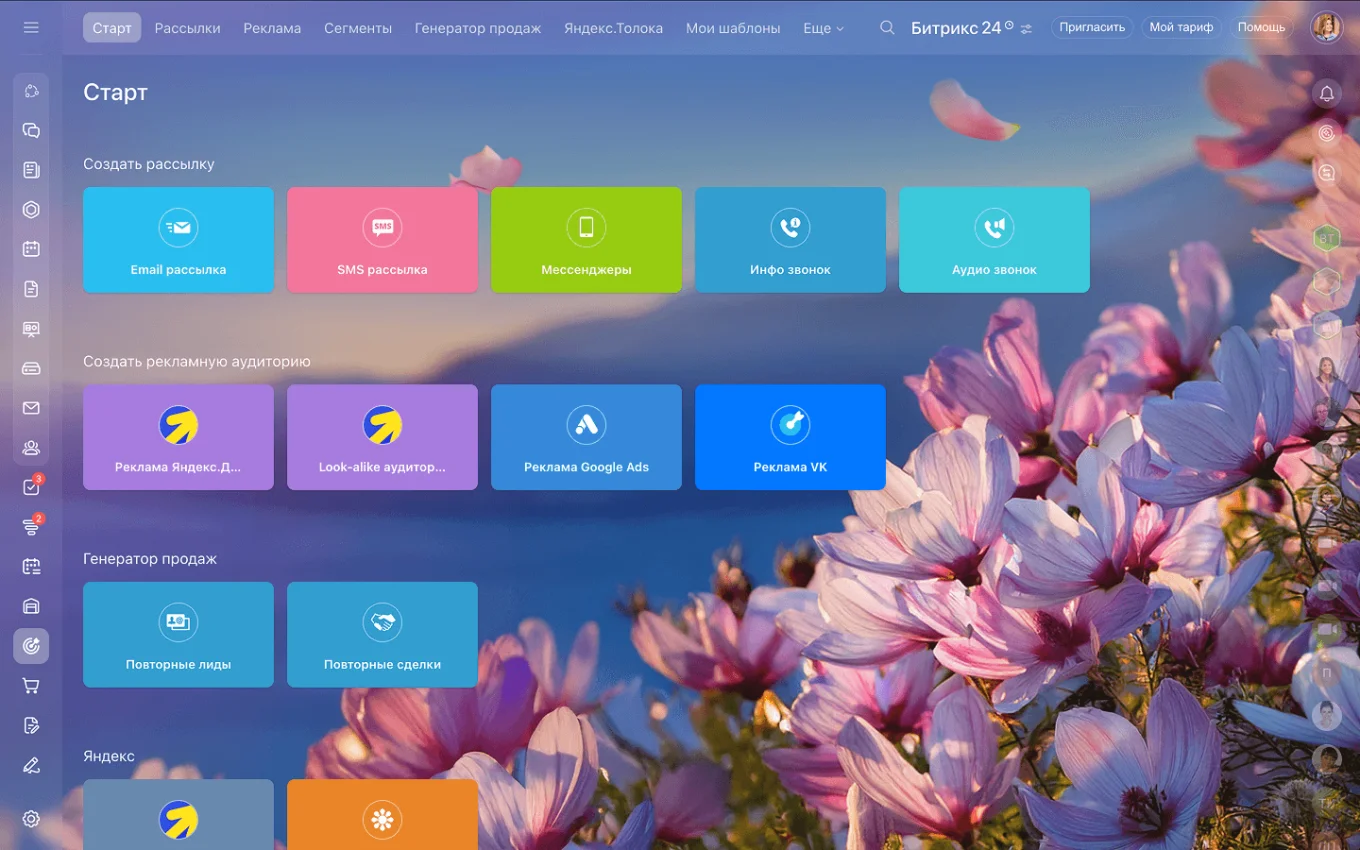Click the Пригласить button
1360x850 pixels.
point(1092,27)
